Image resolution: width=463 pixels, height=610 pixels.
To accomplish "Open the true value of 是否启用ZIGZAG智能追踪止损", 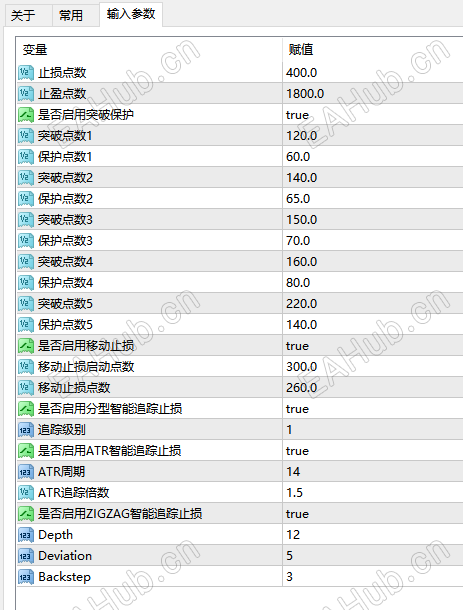I will coord(297,514).
